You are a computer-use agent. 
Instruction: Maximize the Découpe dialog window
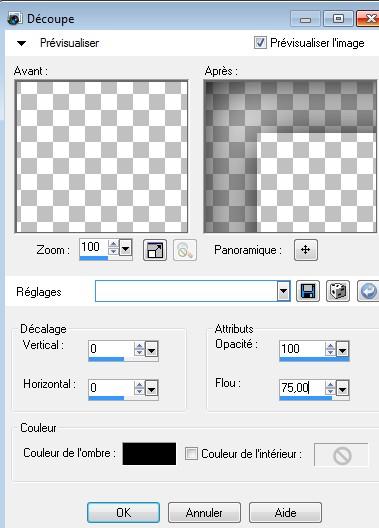point(338,19)
